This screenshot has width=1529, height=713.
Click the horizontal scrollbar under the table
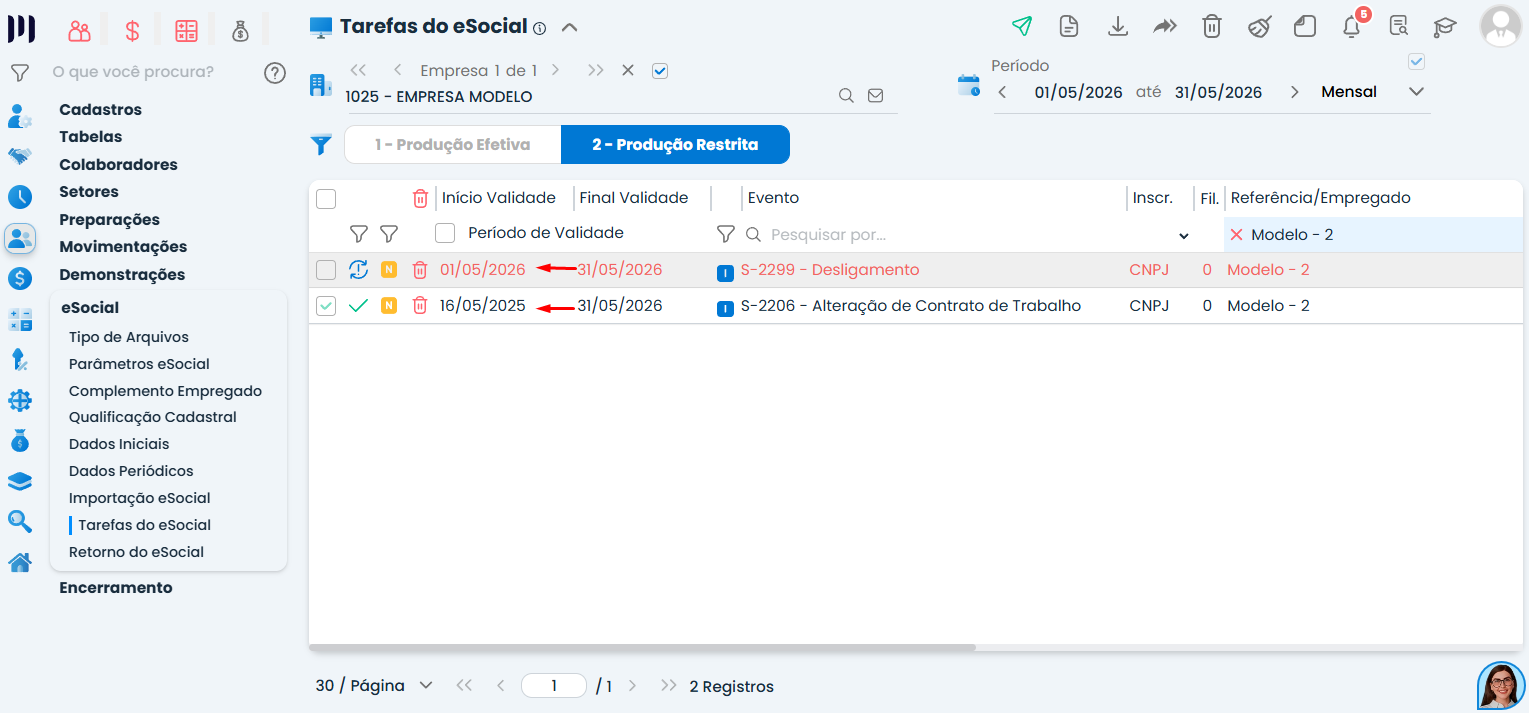pos(642,648)
